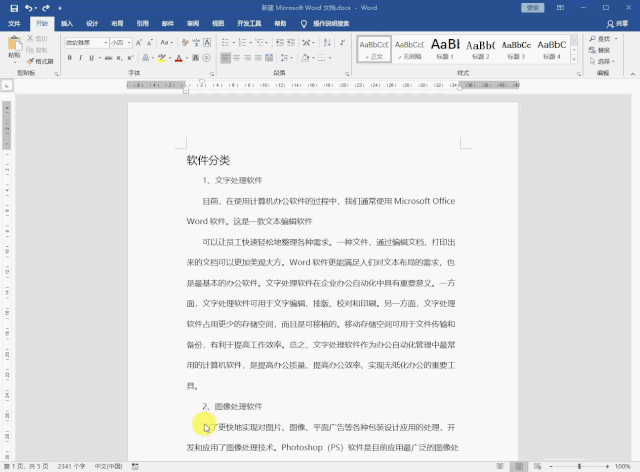Open the bullet list dropdown arrow

233,42
